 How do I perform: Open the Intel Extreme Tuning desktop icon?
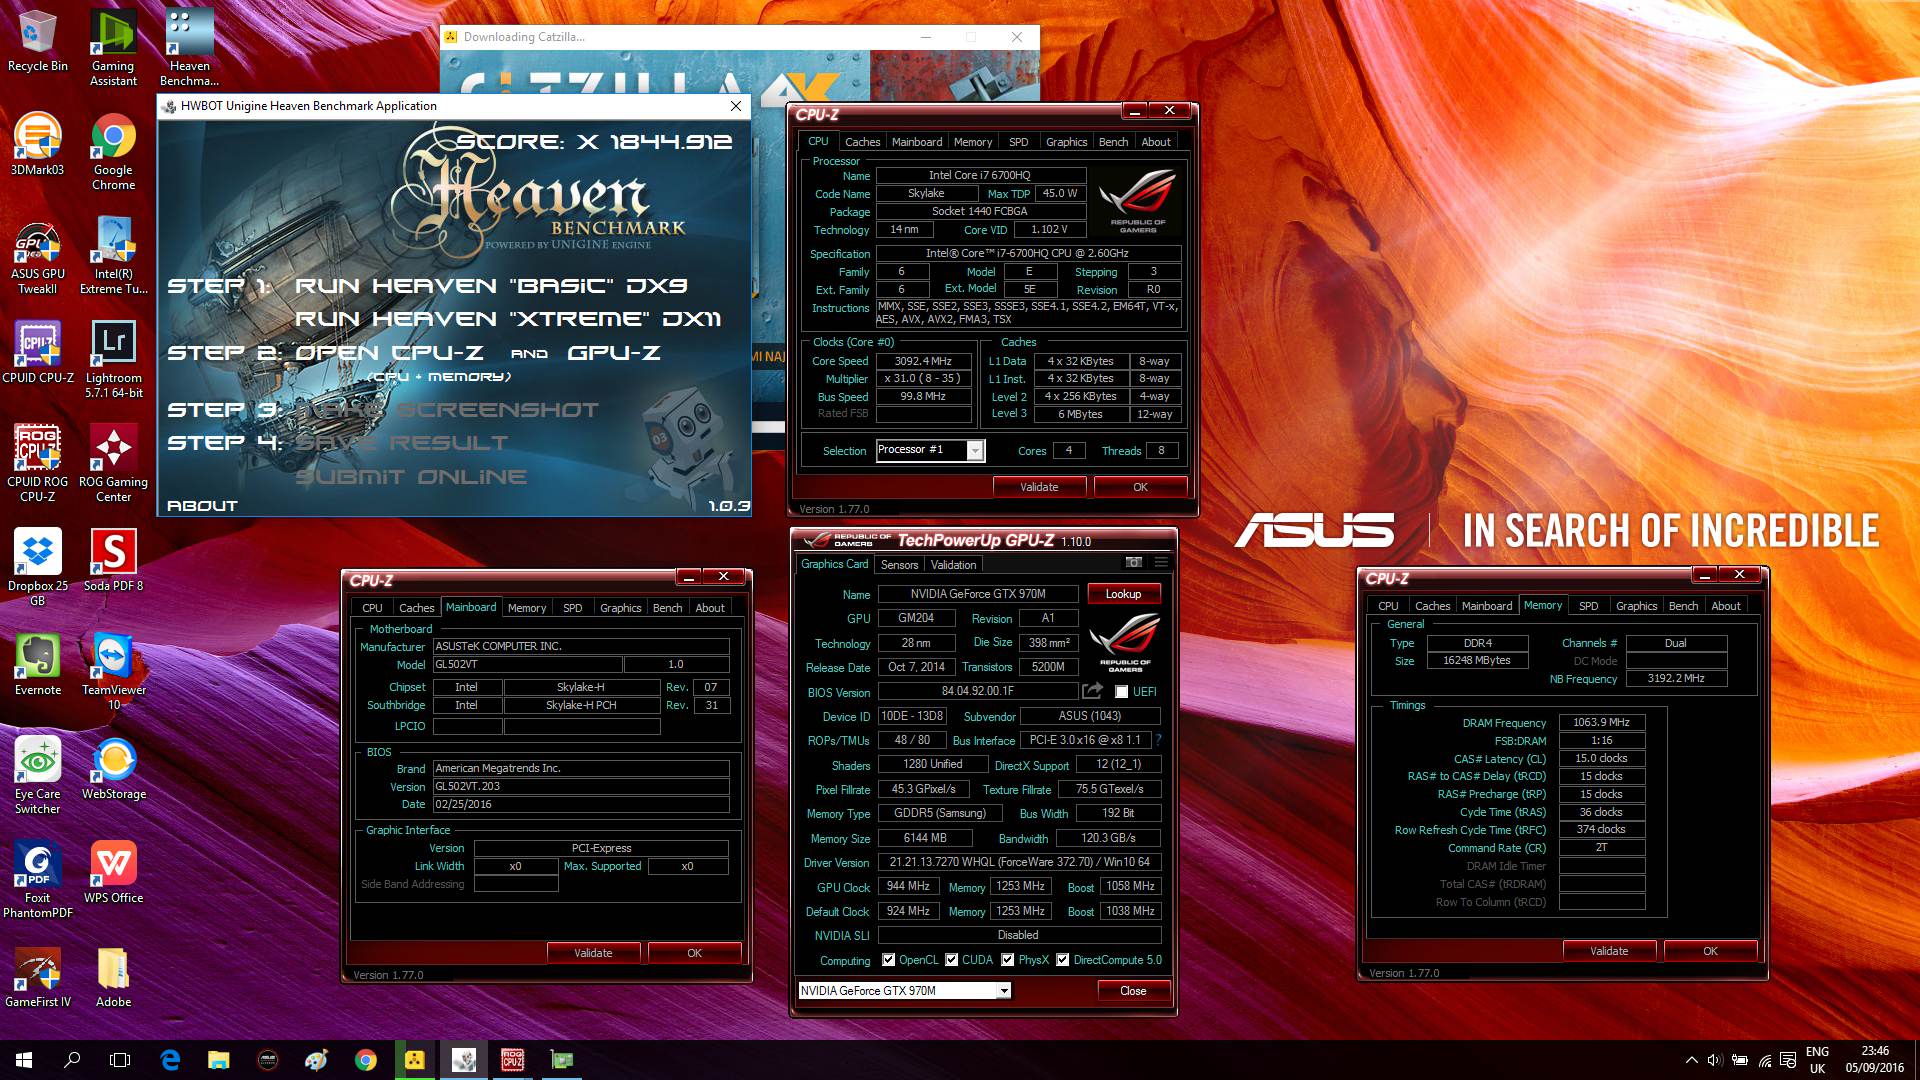[x=114, y=256]
